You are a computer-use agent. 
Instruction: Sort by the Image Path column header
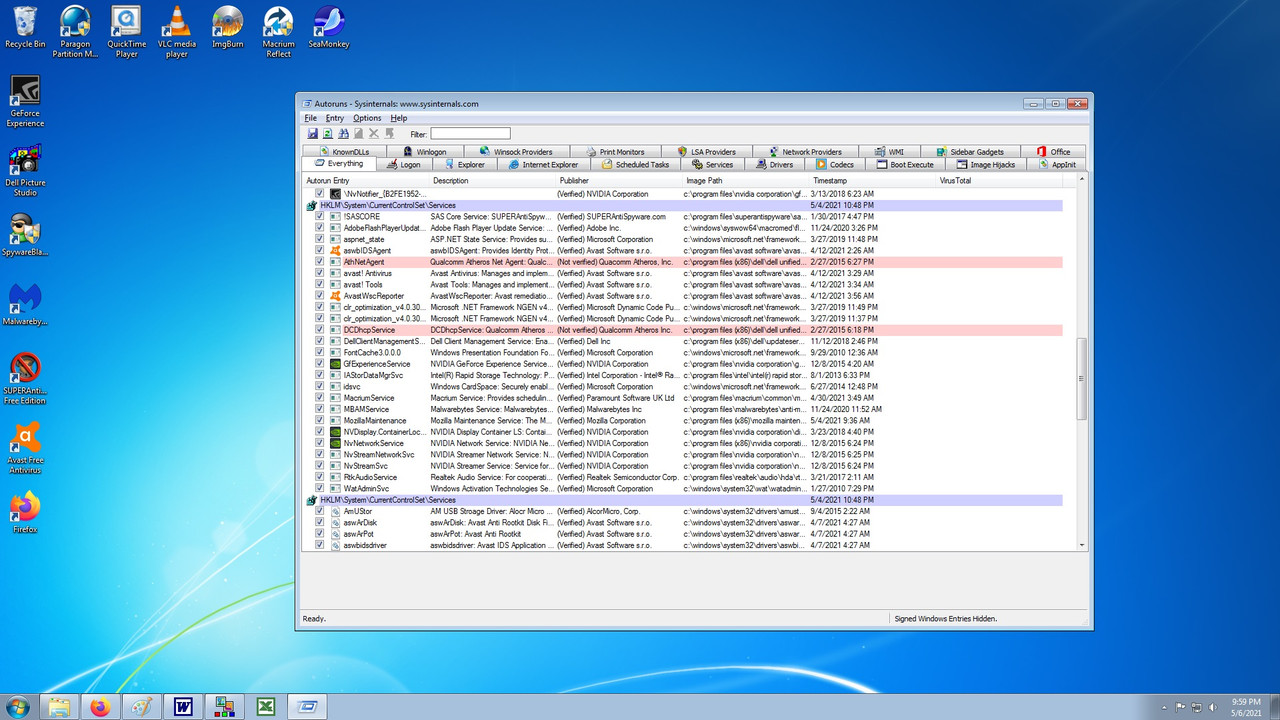pyautogui.click(x=746, y=180)
